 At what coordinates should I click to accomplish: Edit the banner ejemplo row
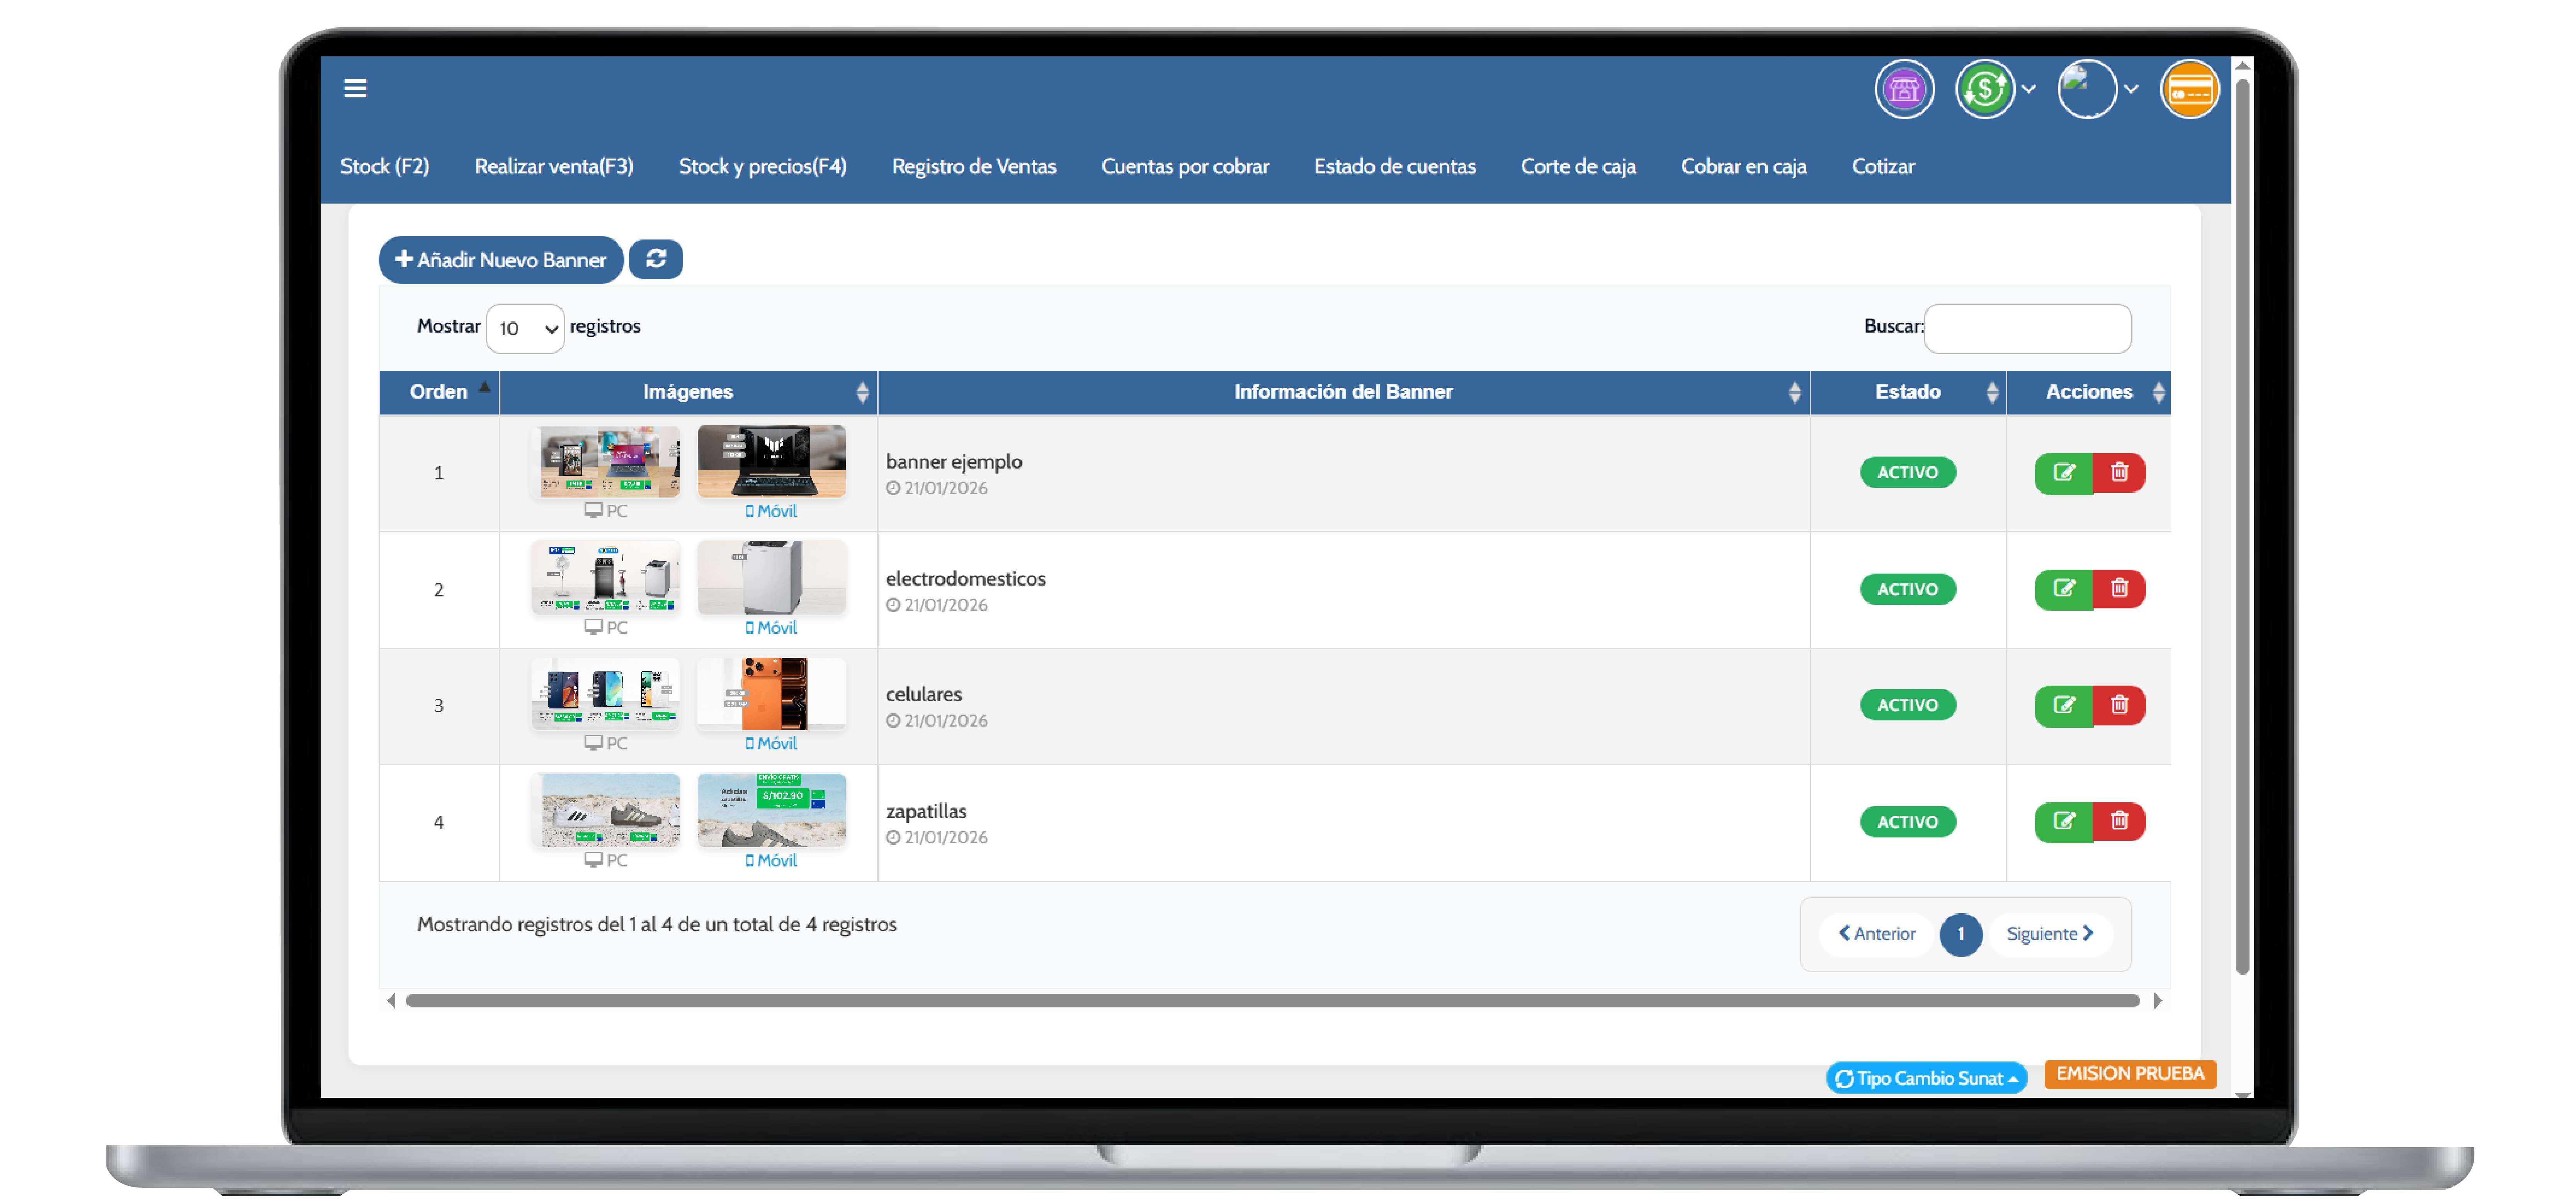[x=2064, y=473]
